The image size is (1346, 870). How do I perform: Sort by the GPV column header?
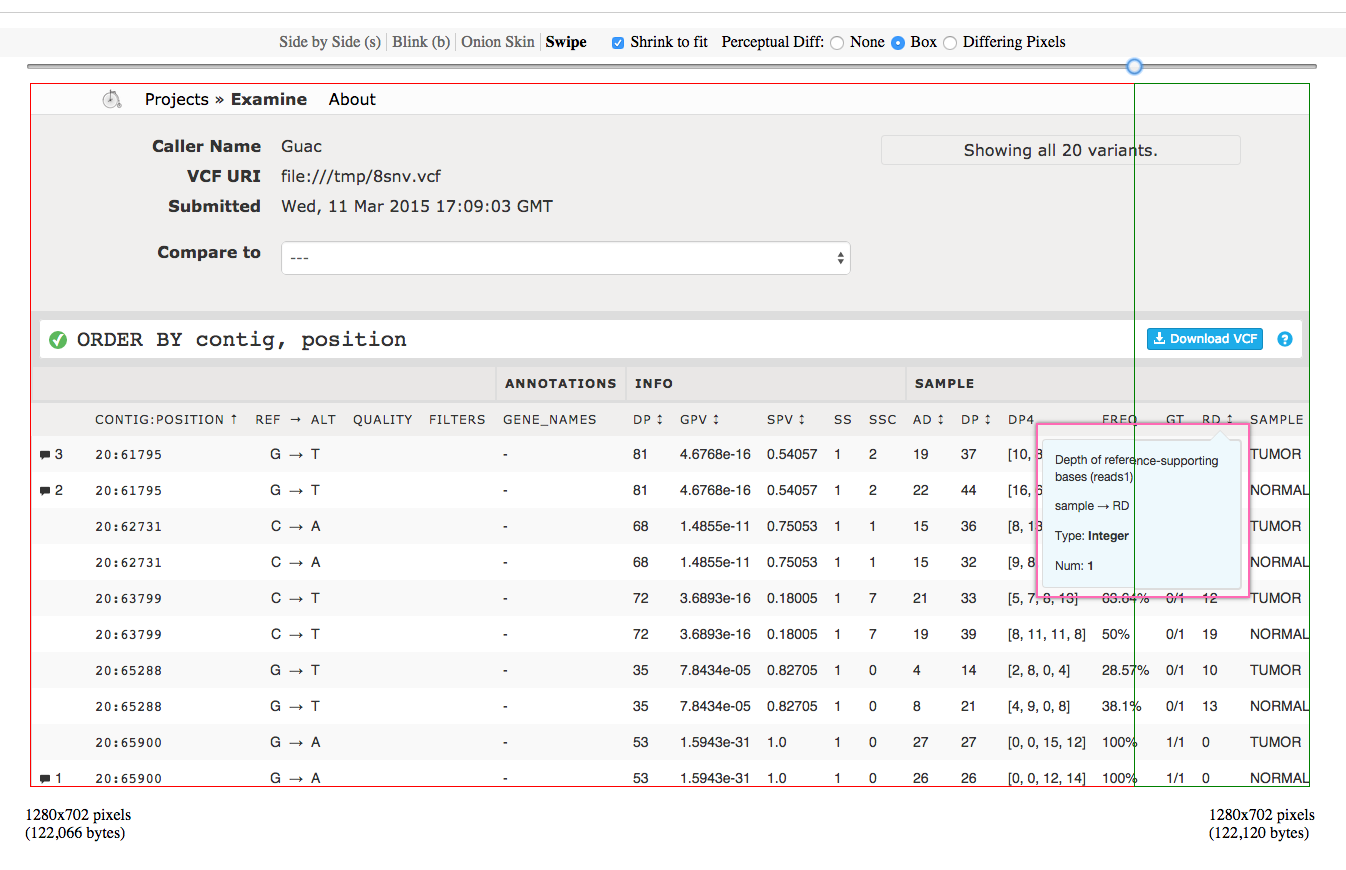700,420
